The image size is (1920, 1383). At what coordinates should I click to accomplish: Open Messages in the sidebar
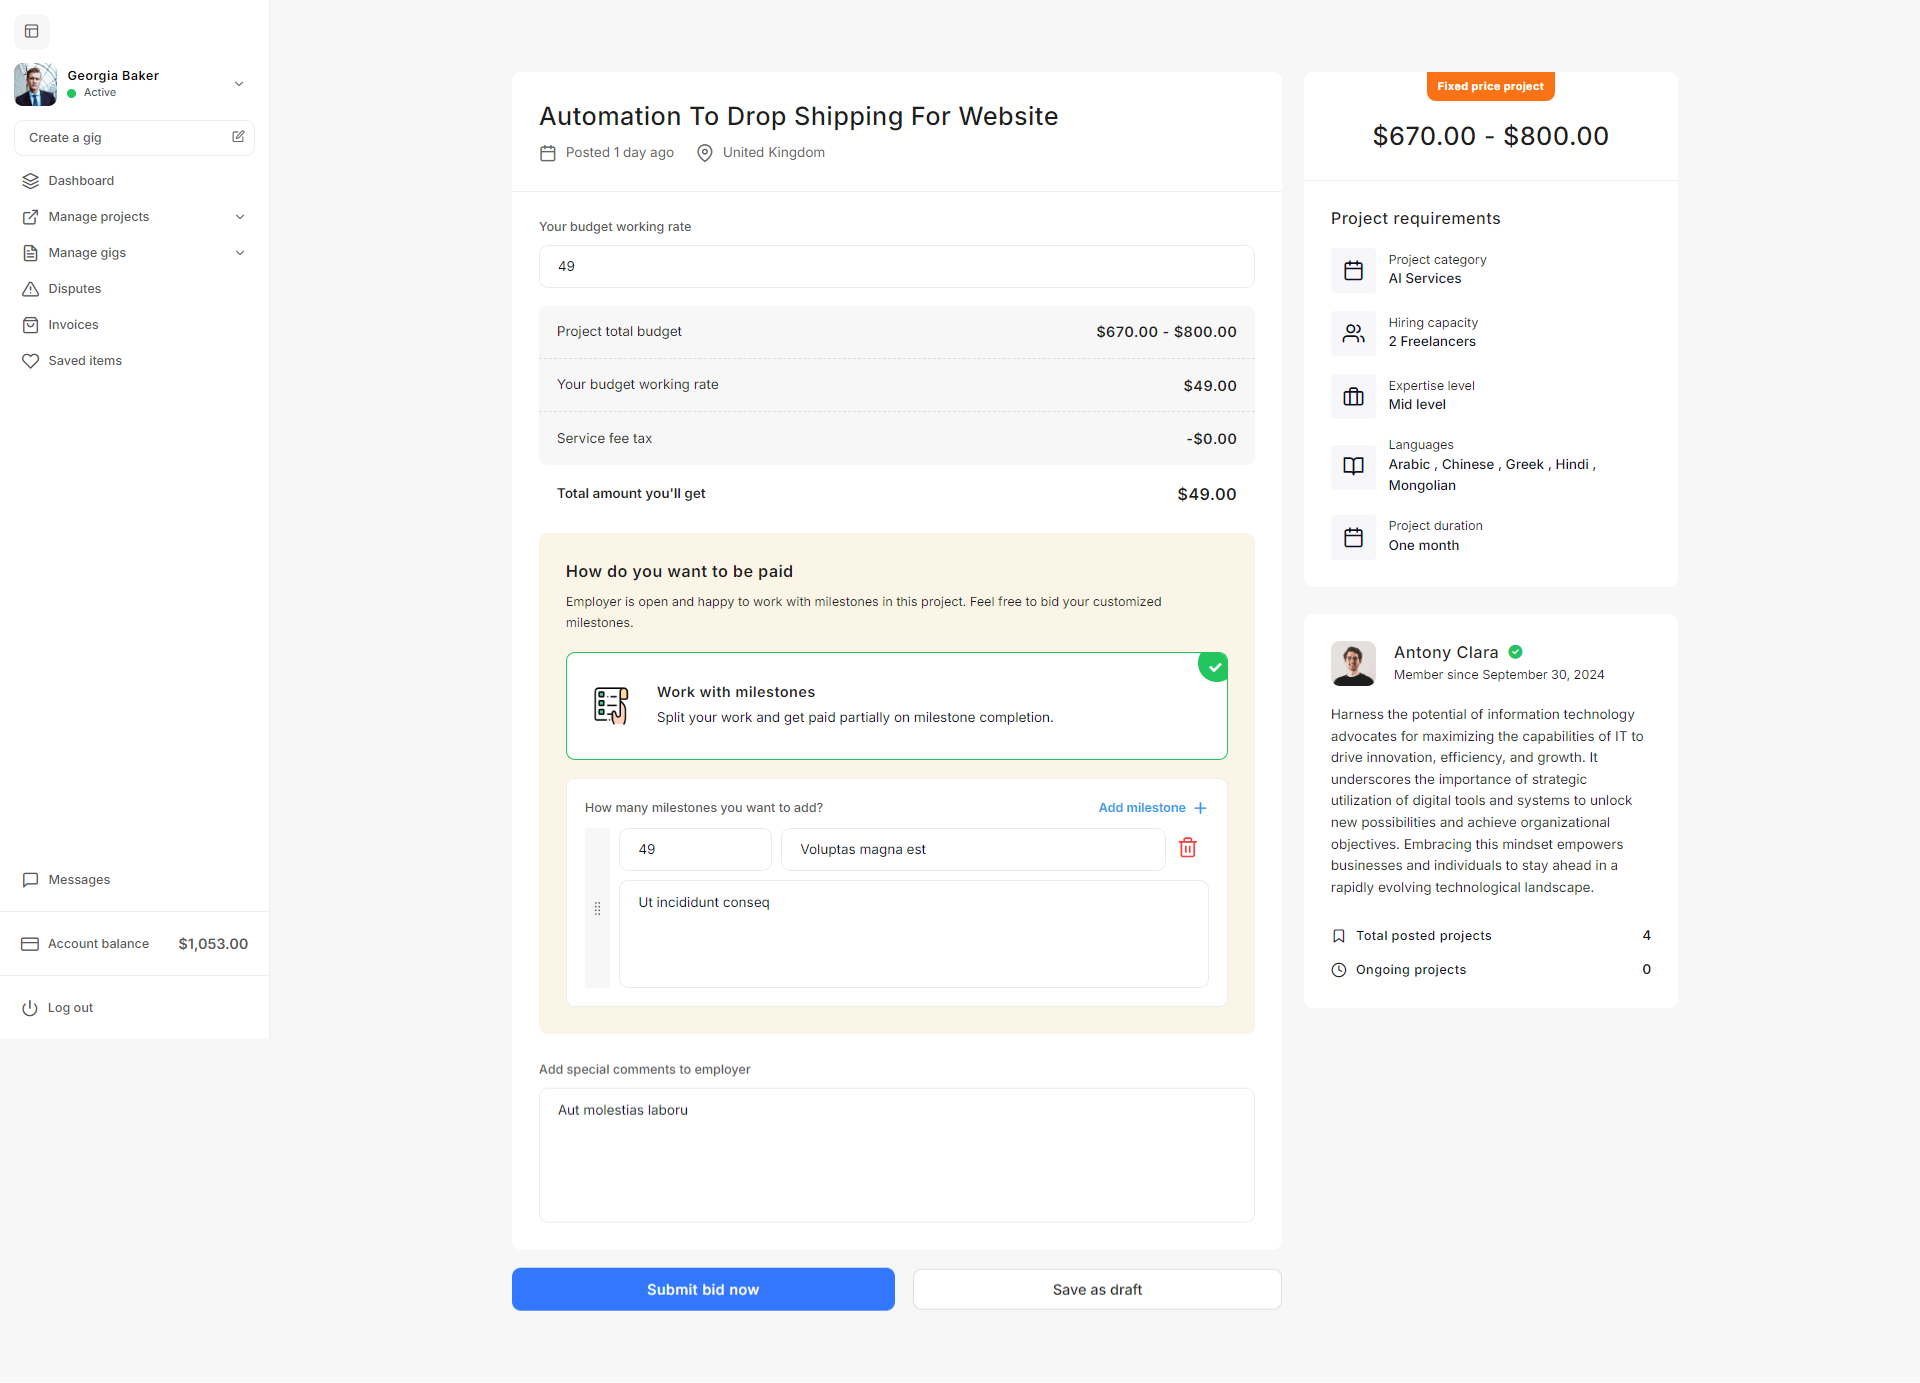(78, 880)
